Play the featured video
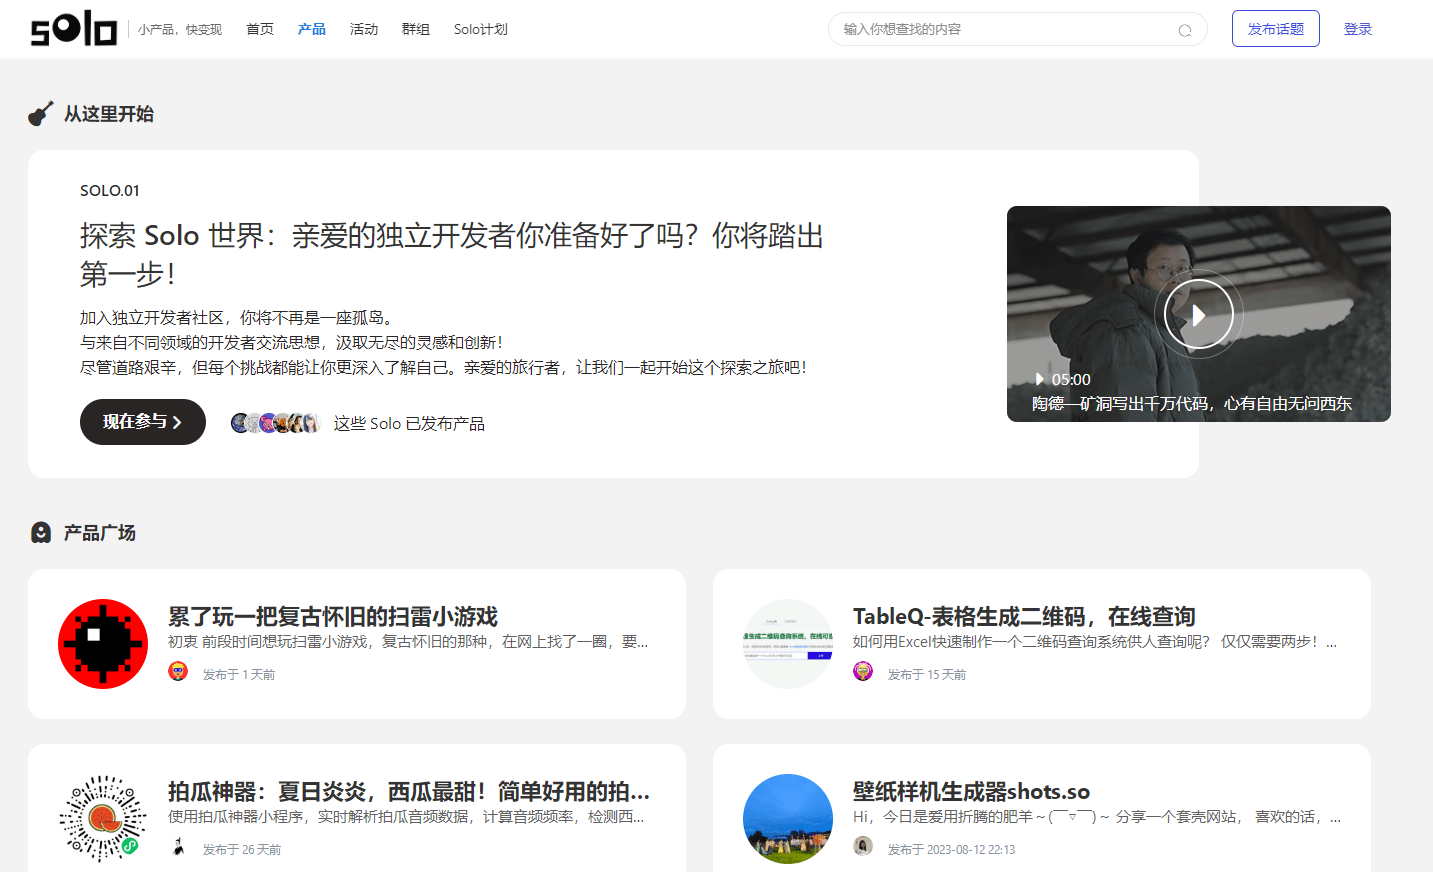The width and height of the screenshot is (1433, 872). tap(1198, 314)
